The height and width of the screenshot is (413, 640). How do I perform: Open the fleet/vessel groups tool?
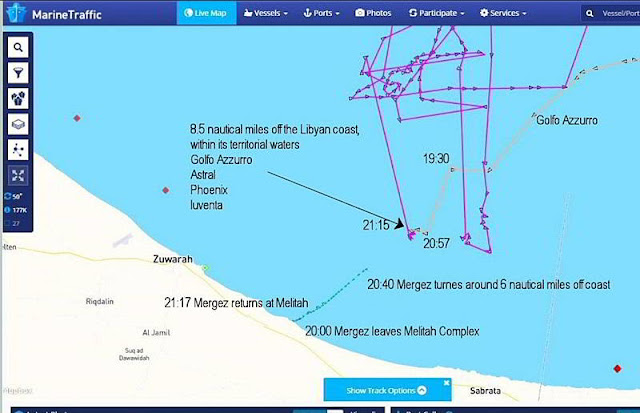pos(18,99)
